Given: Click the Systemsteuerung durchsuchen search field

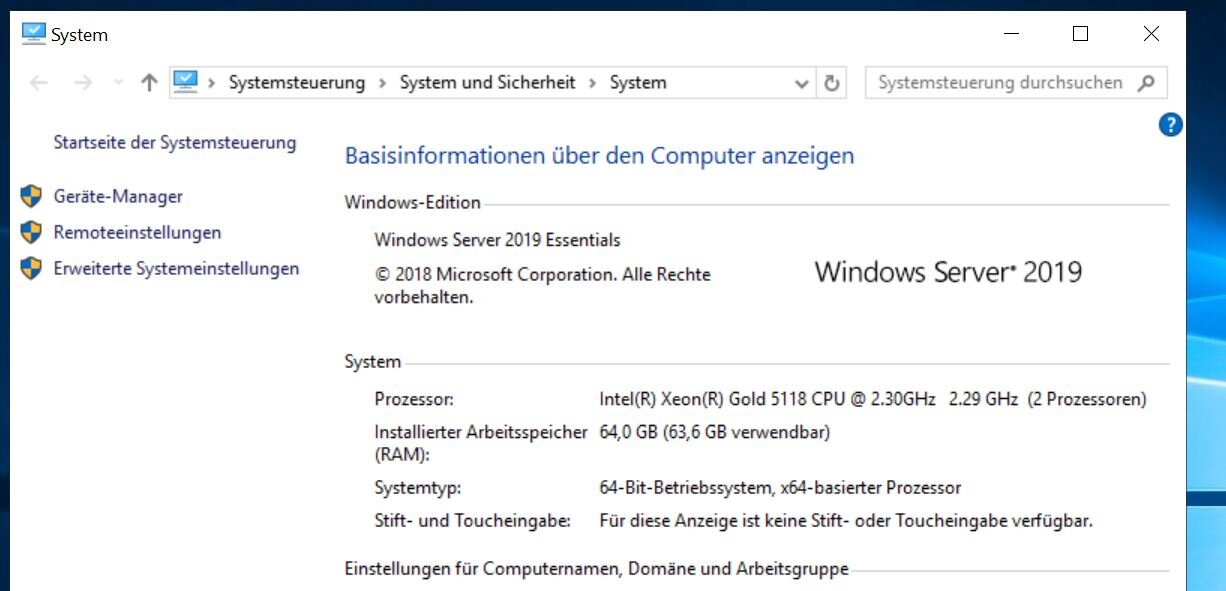Looking at the screenshot, I should pyautogui.click(x=1001, y=83).
